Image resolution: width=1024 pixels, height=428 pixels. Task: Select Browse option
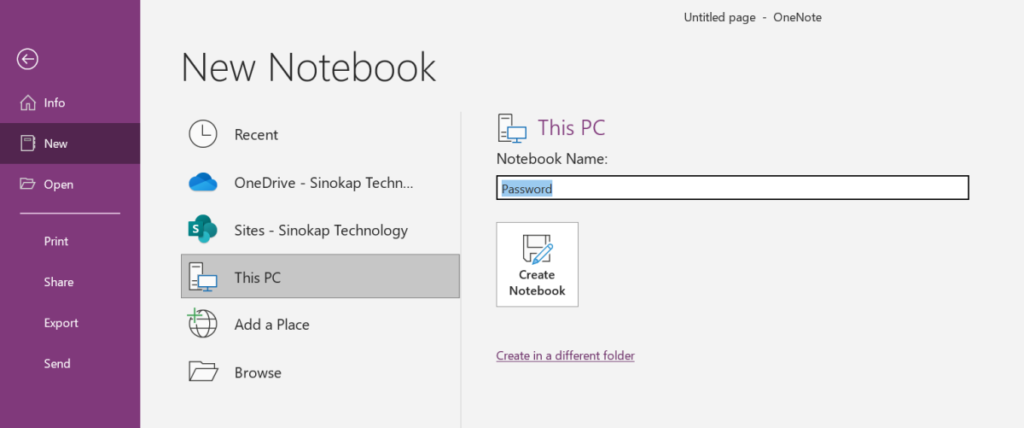pos(320,372)
